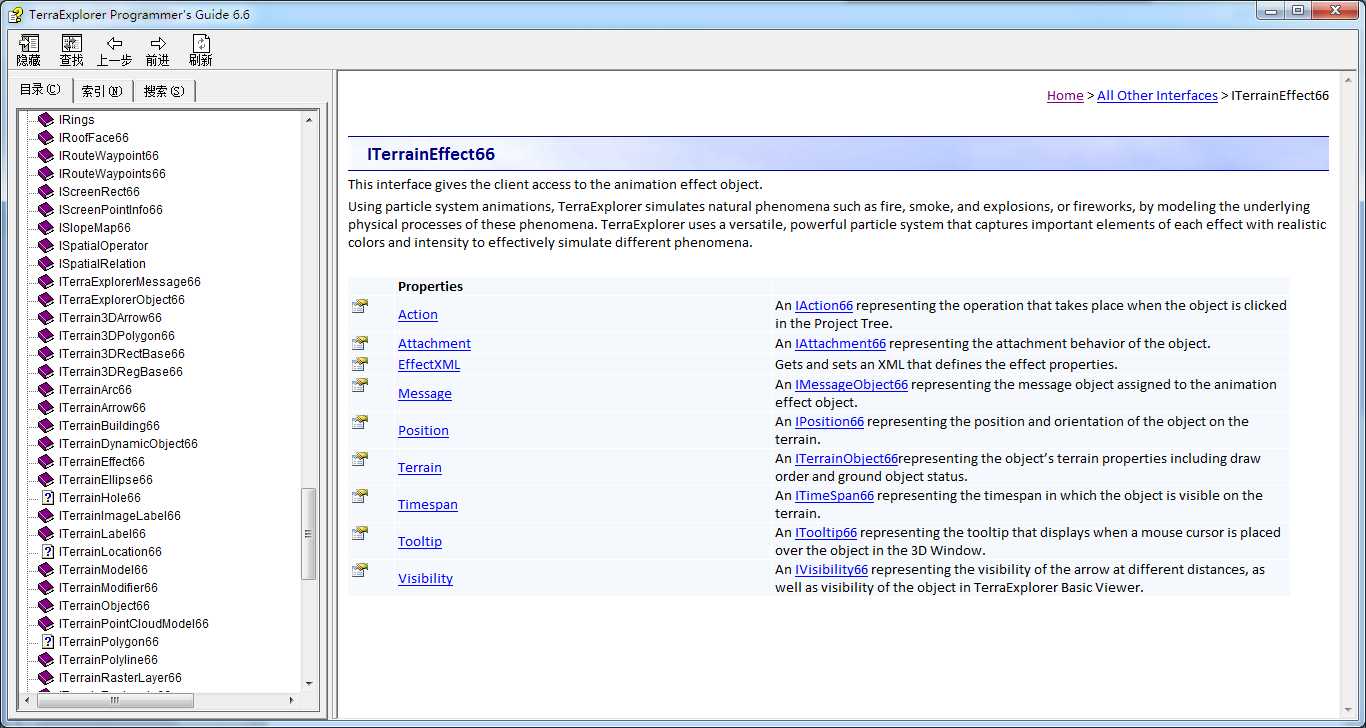Click book icon beside IScreenRect66

pos(46,192)
